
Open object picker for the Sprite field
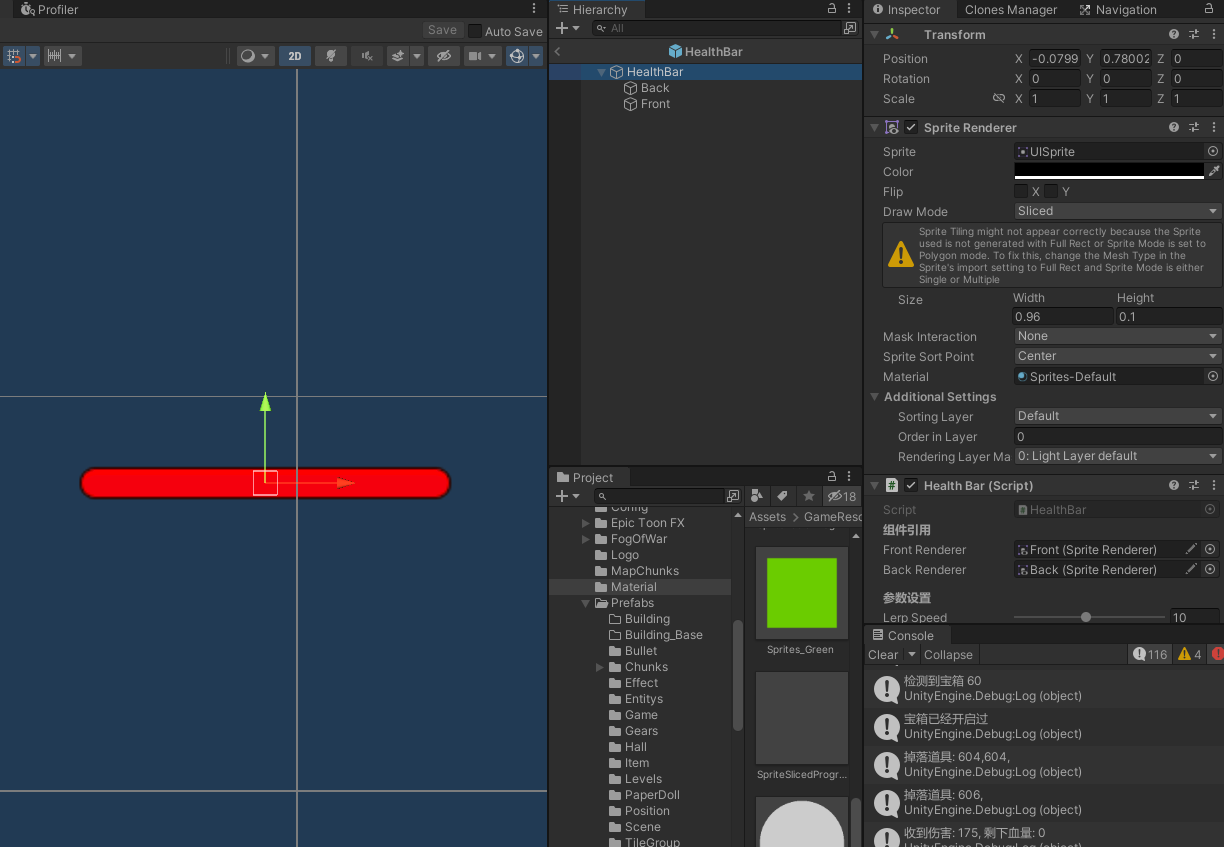click(x=1213, y=151)
